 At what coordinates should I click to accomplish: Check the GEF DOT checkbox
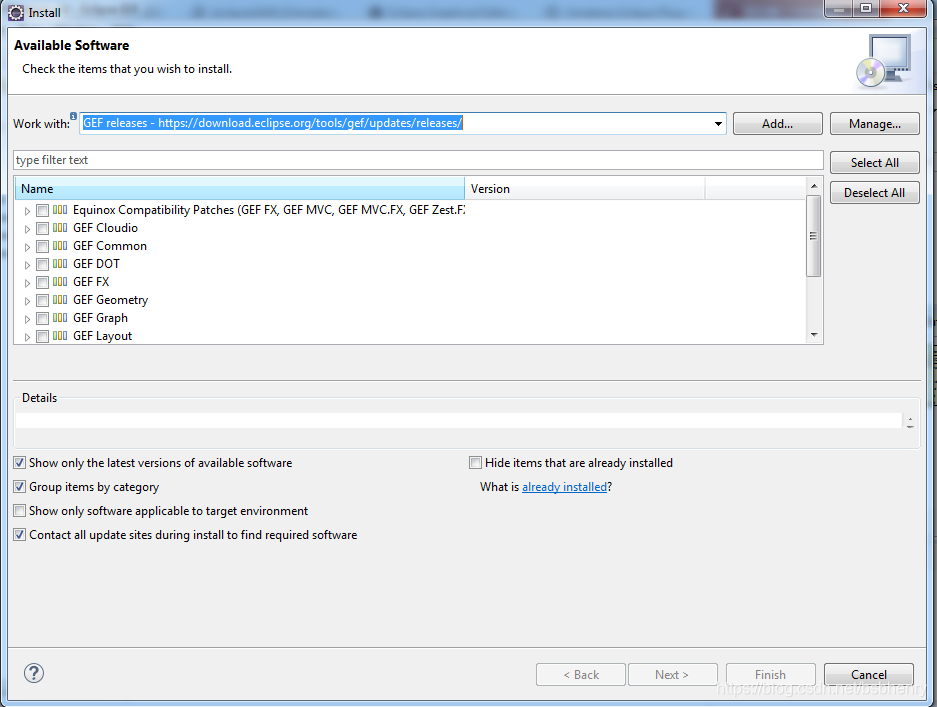pyautogui.click(x=42, y=264)
